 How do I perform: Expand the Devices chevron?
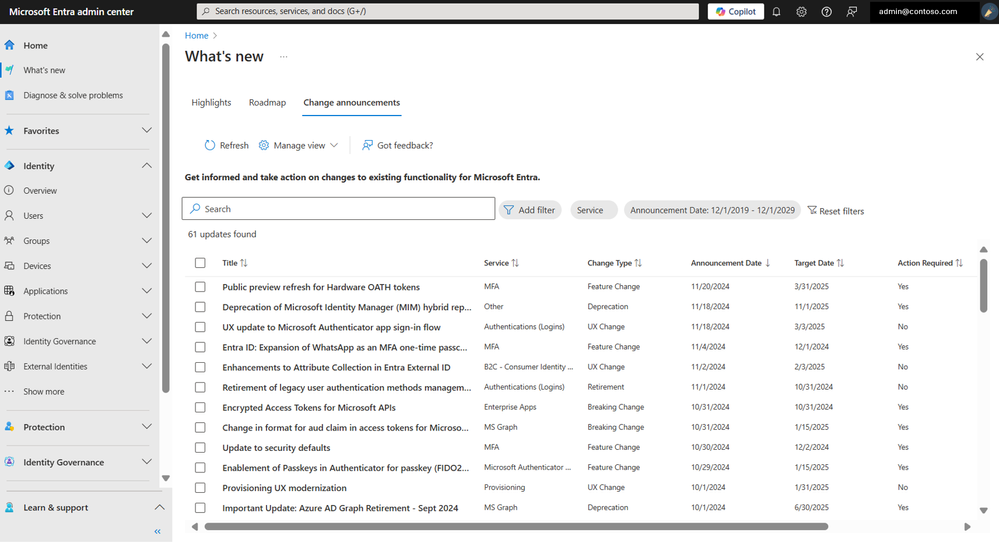point(147,266)
